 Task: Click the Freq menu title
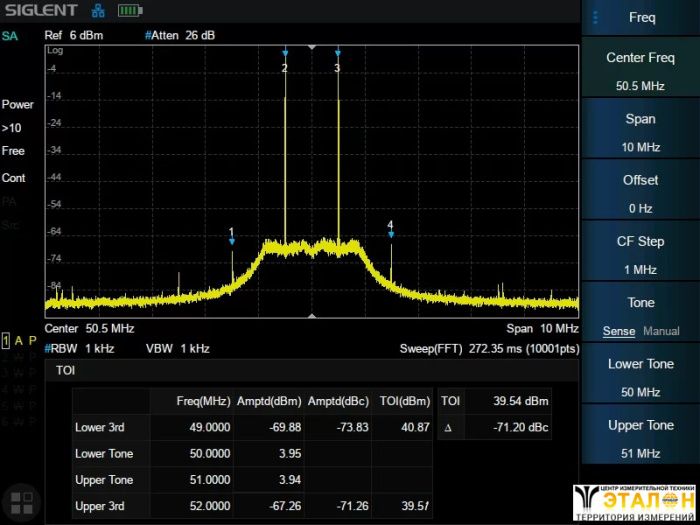click(642, 17)
